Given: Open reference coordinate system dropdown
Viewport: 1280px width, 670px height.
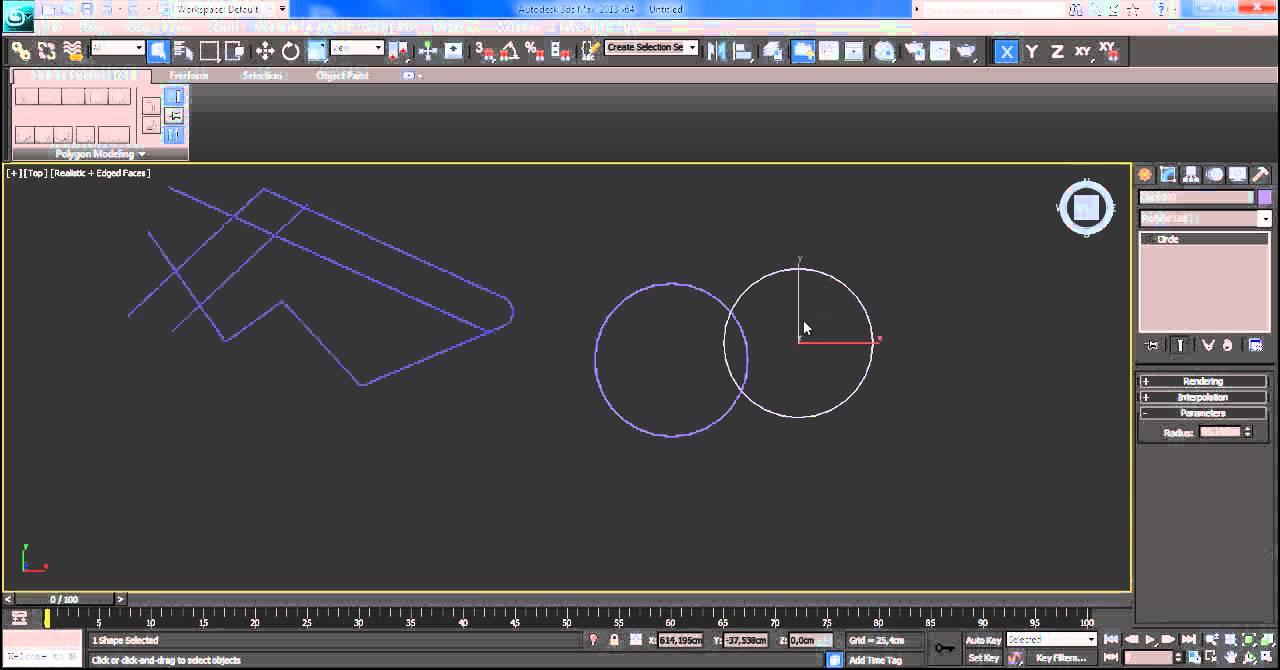Looking at the screenshot, I should [x=358, y=47].
